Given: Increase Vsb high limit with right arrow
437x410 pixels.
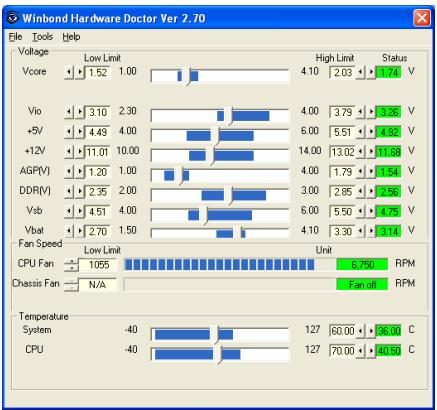Looking at the screenshot, I should click(x=371, y=211).
